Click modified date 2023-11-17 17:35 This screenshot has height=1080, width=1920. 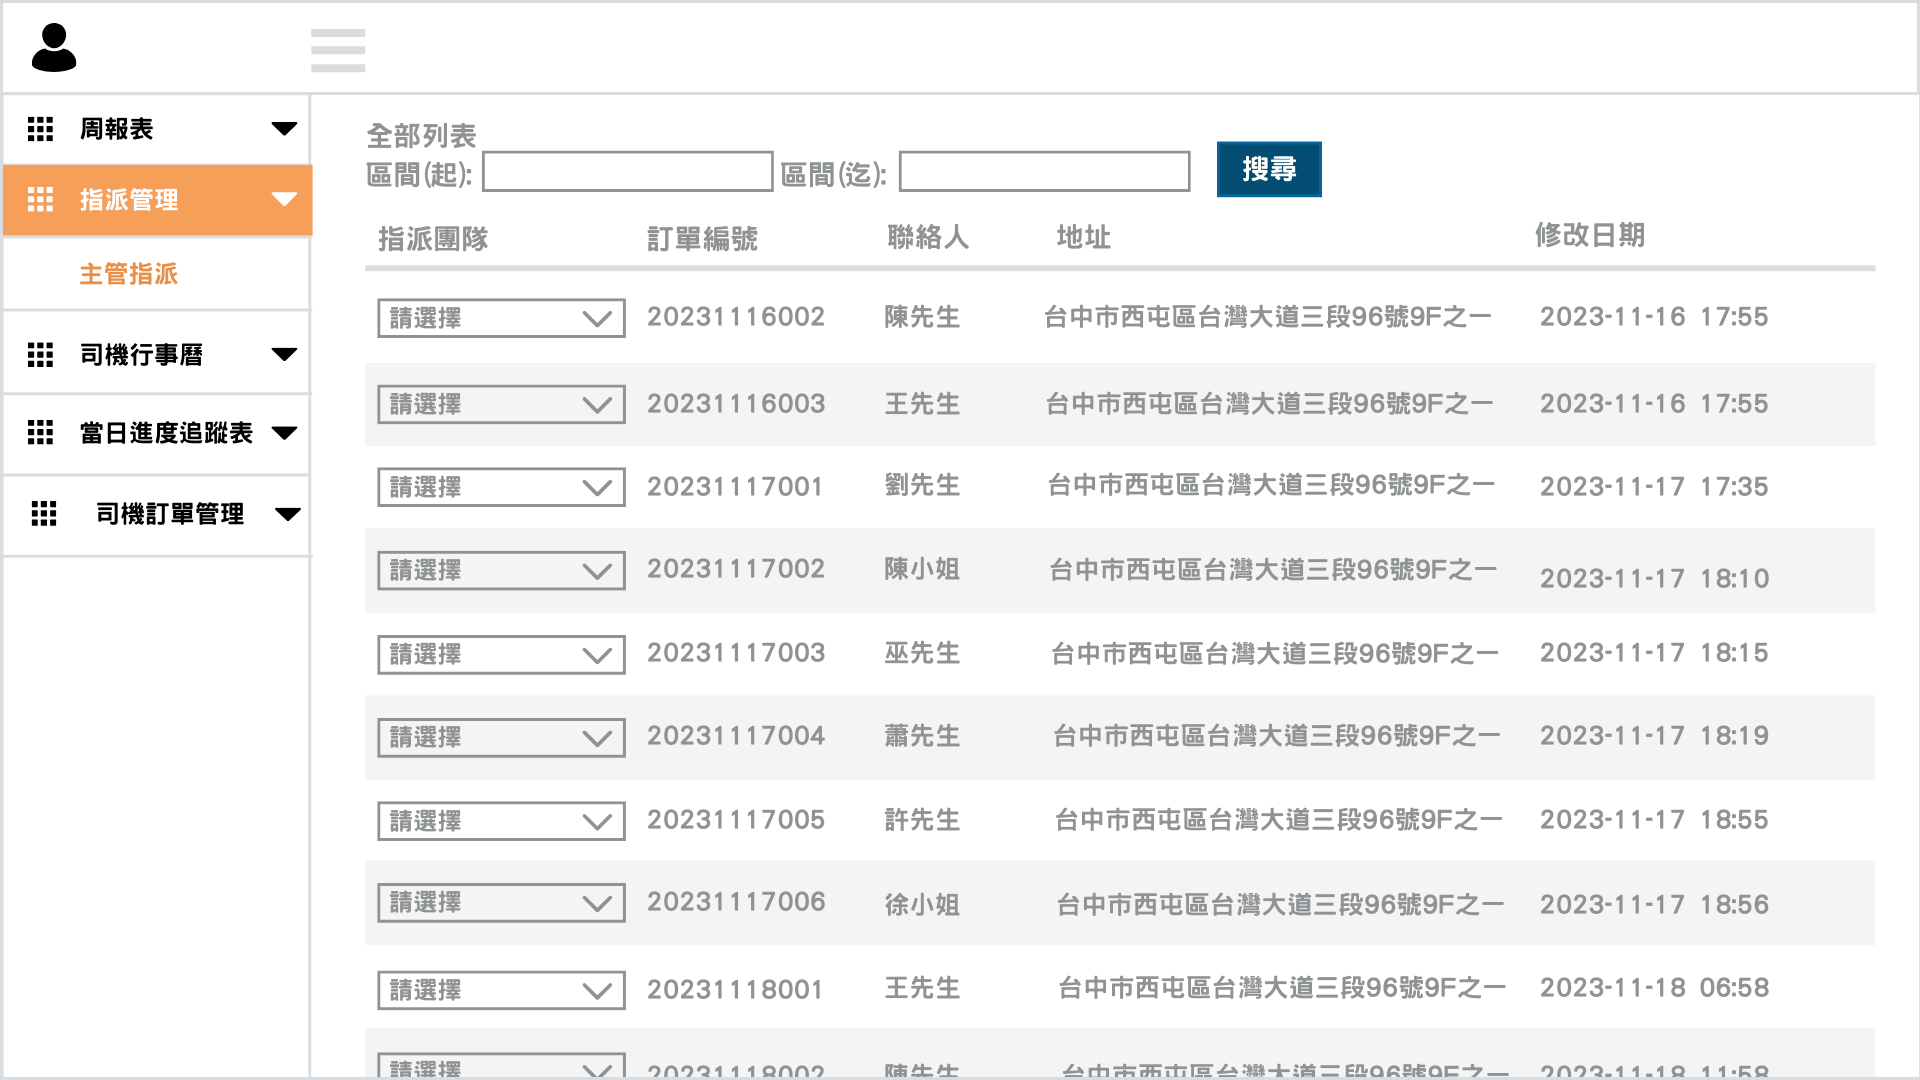pos(1654,487)
